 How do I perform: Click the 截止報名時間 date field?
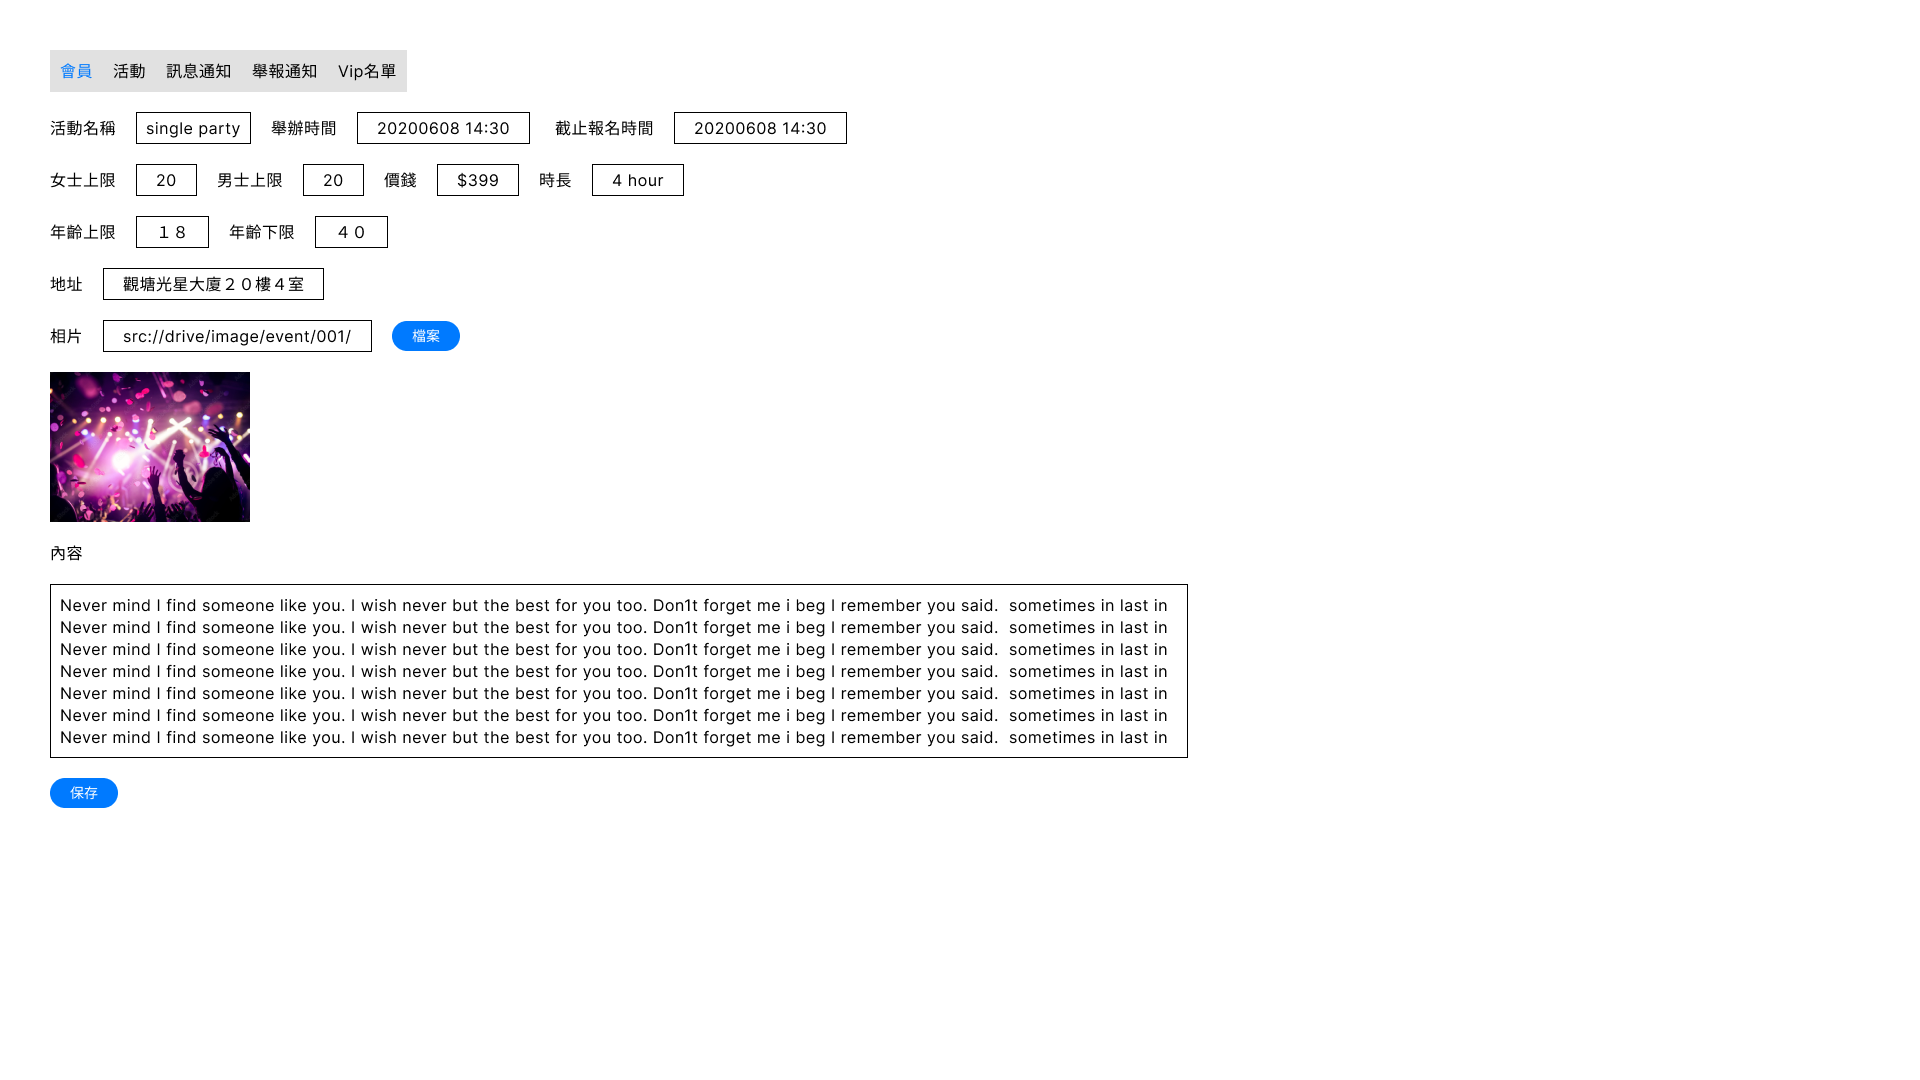click(x=760, y=128)
